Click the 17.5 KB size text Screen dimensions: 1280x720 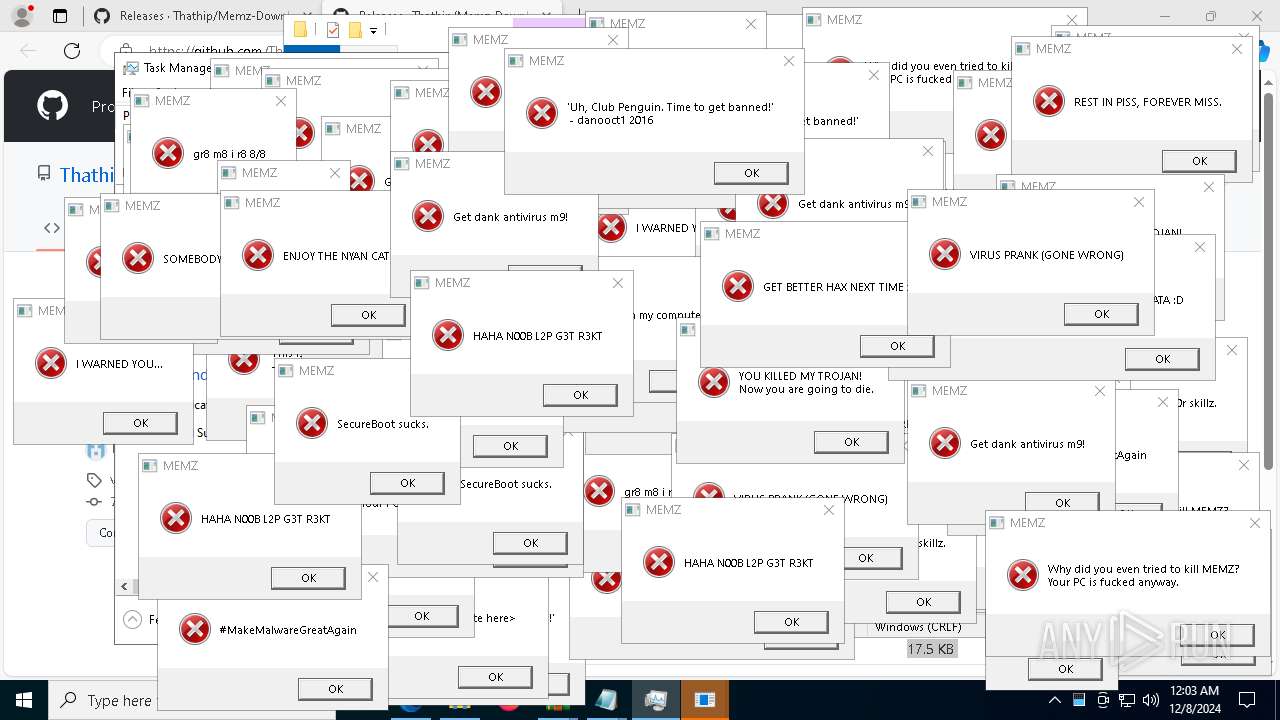pos(931,649)
